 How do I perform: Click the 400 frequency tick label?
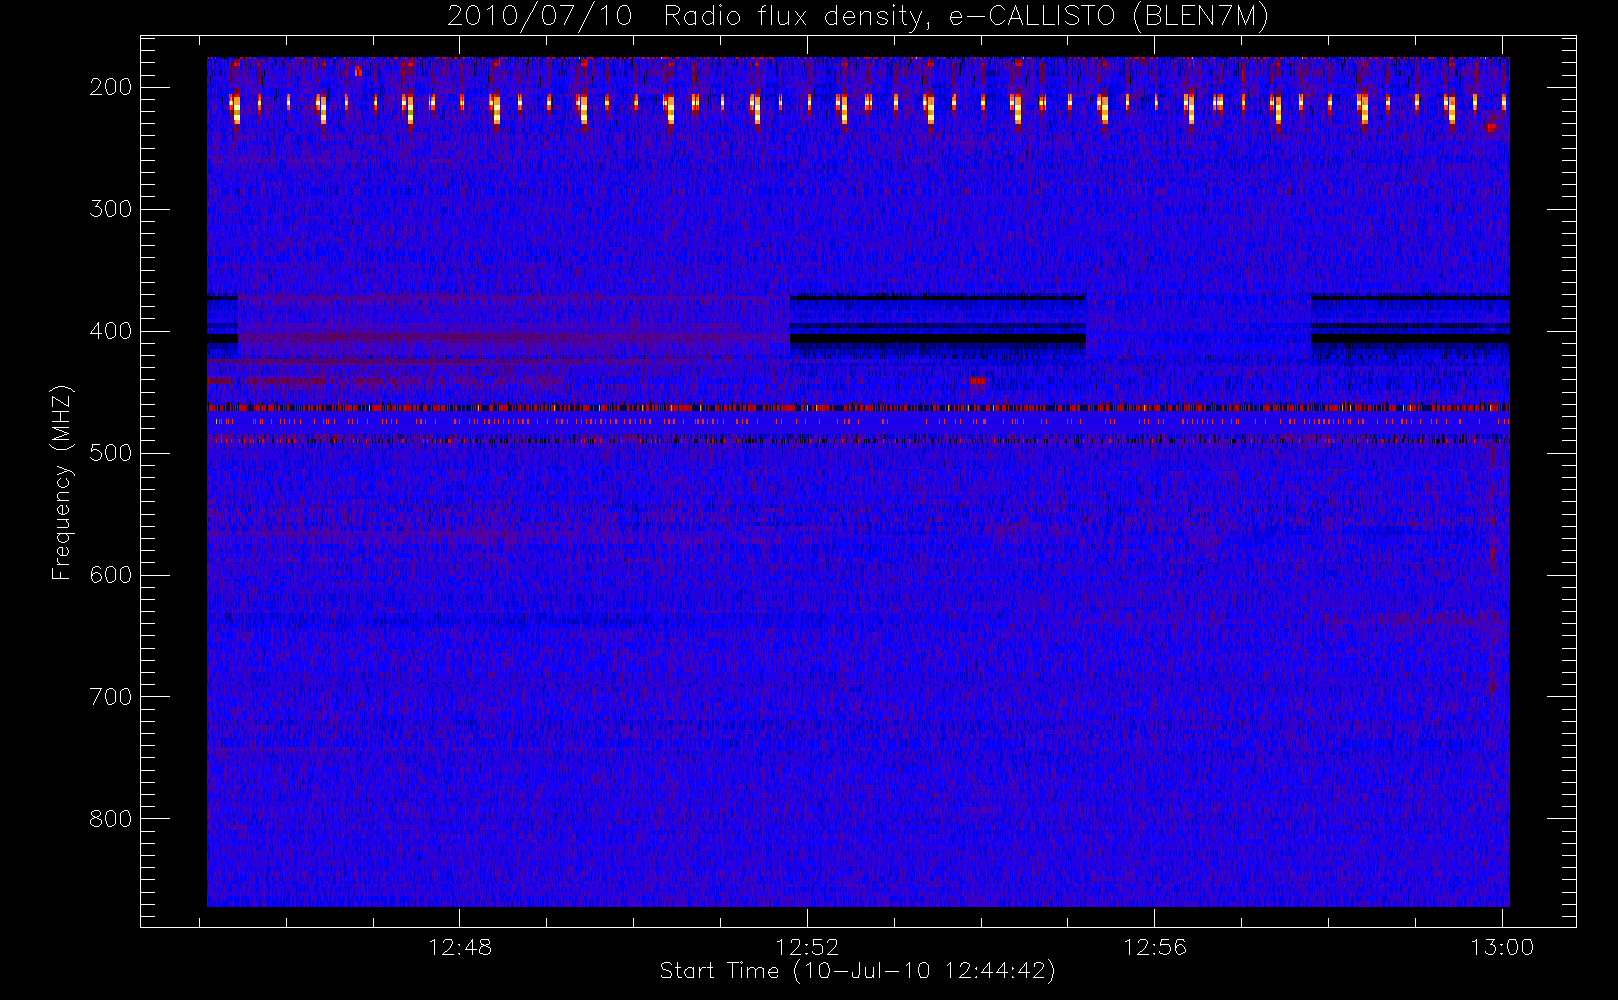111,331
